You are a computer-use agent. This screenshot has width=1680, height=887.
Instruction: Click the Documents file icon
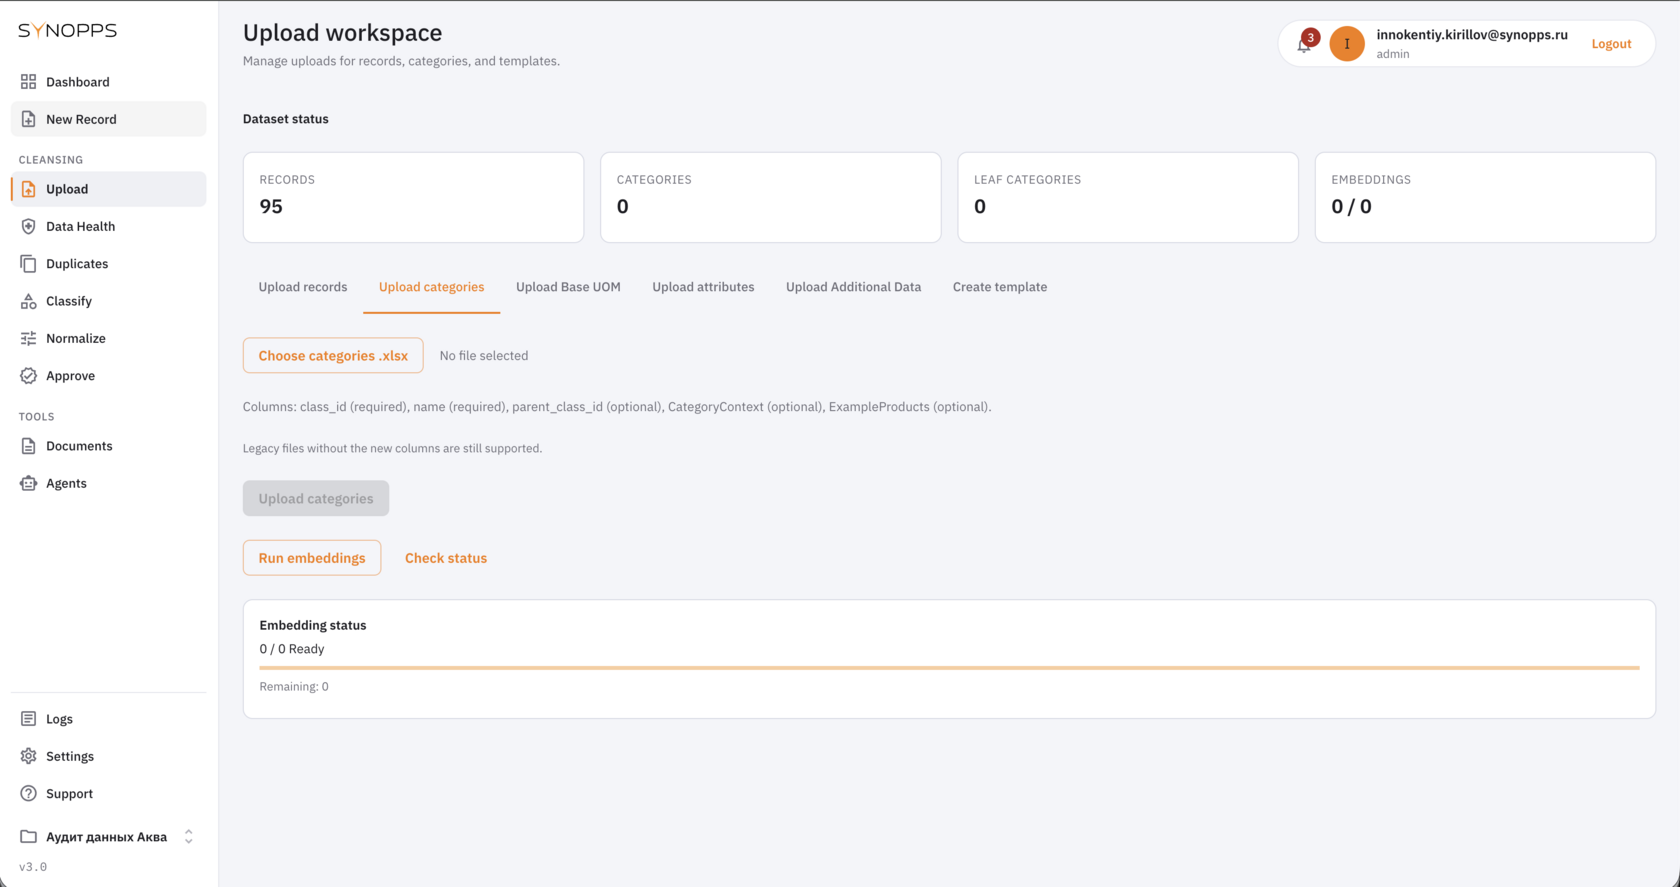coord(28,446)
